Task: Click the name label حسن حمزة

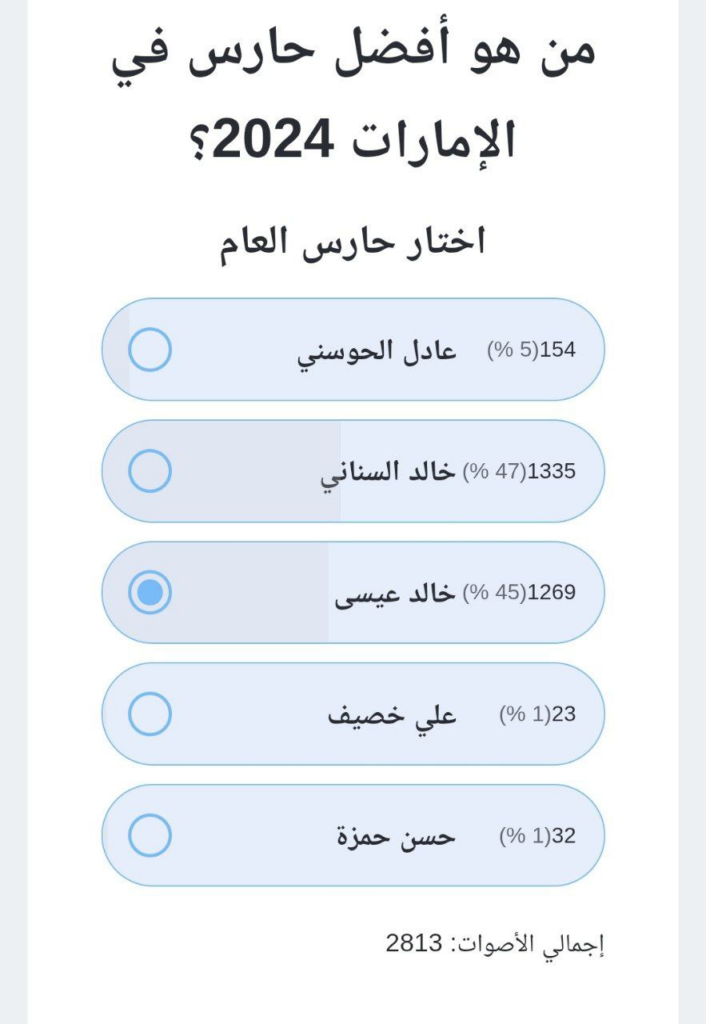Action: click(395, 837)
